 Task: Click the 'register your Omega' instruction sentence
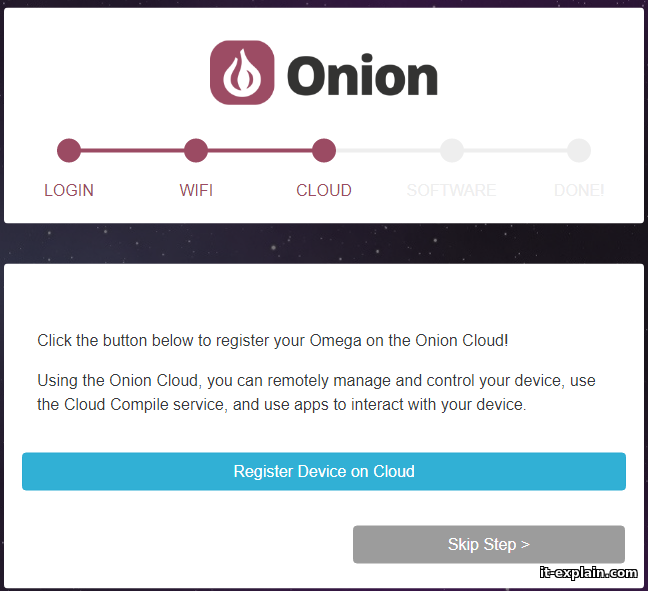273,340
